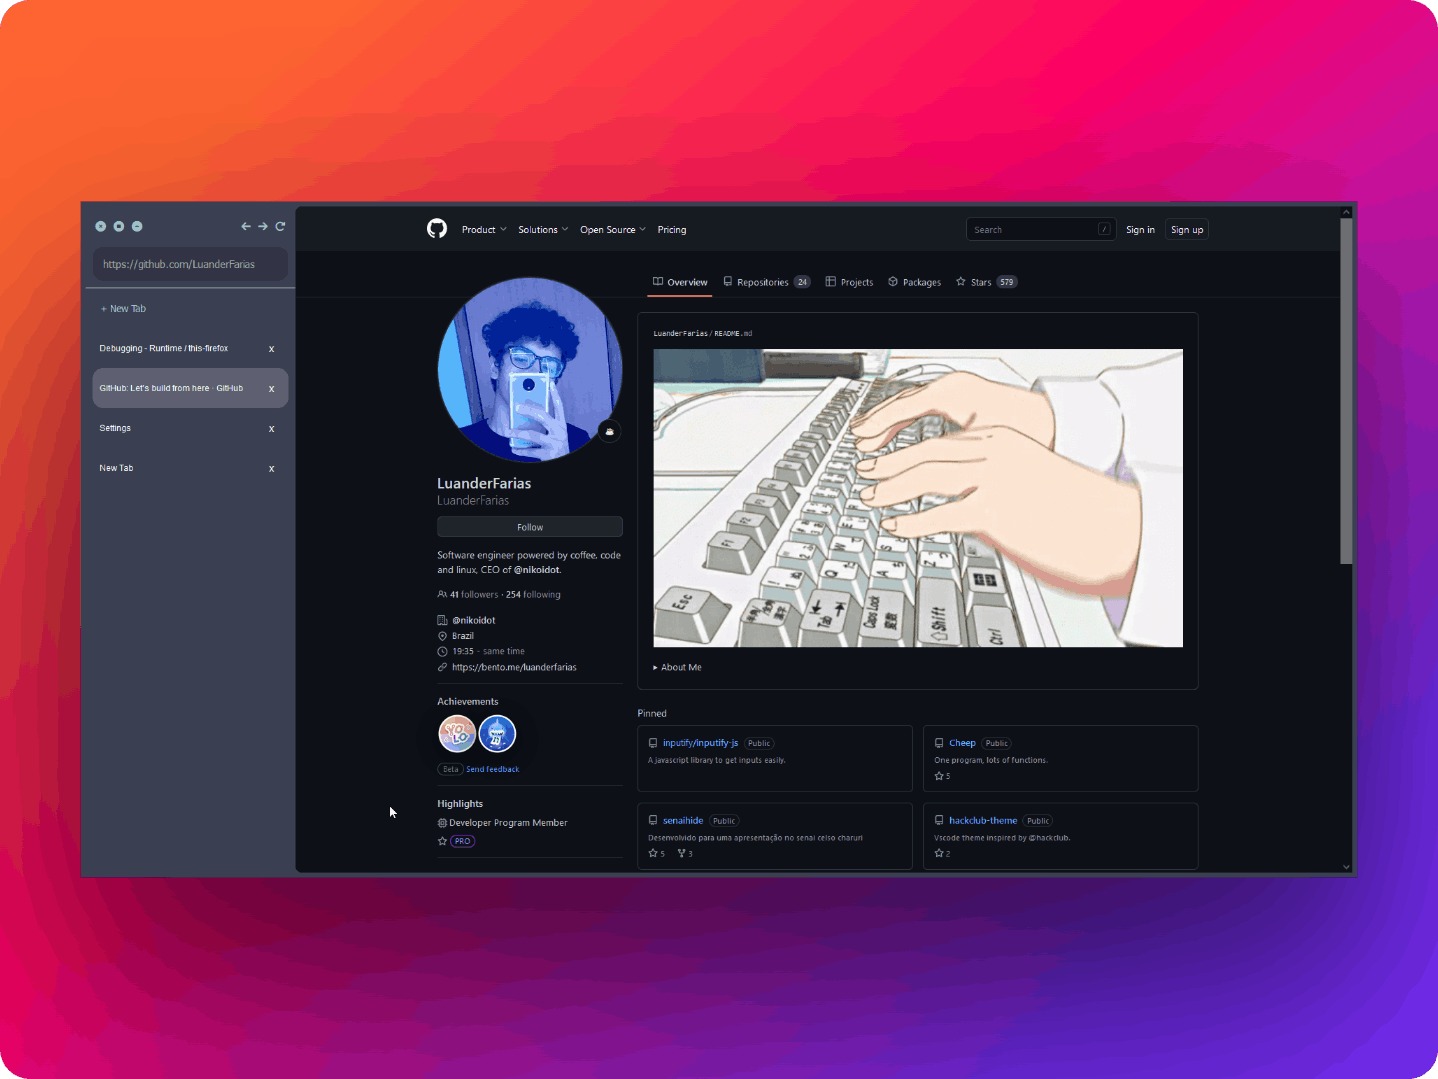
Task: Click the profile status emoji badge
Action: [x=609, y=431]
